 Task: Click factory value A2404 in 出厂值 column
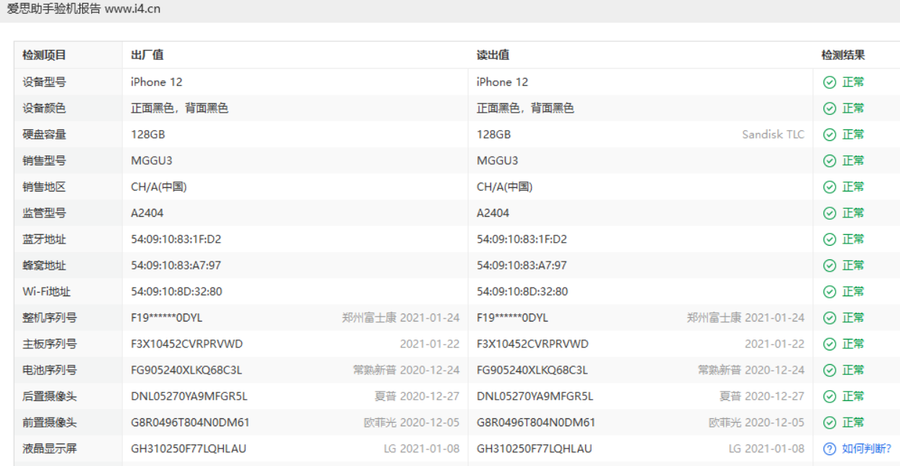148,213
